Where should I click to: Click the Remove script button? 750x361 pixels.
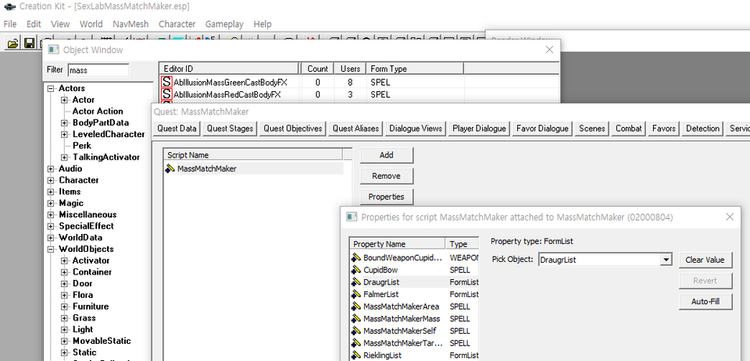click(x=386, y=176)
